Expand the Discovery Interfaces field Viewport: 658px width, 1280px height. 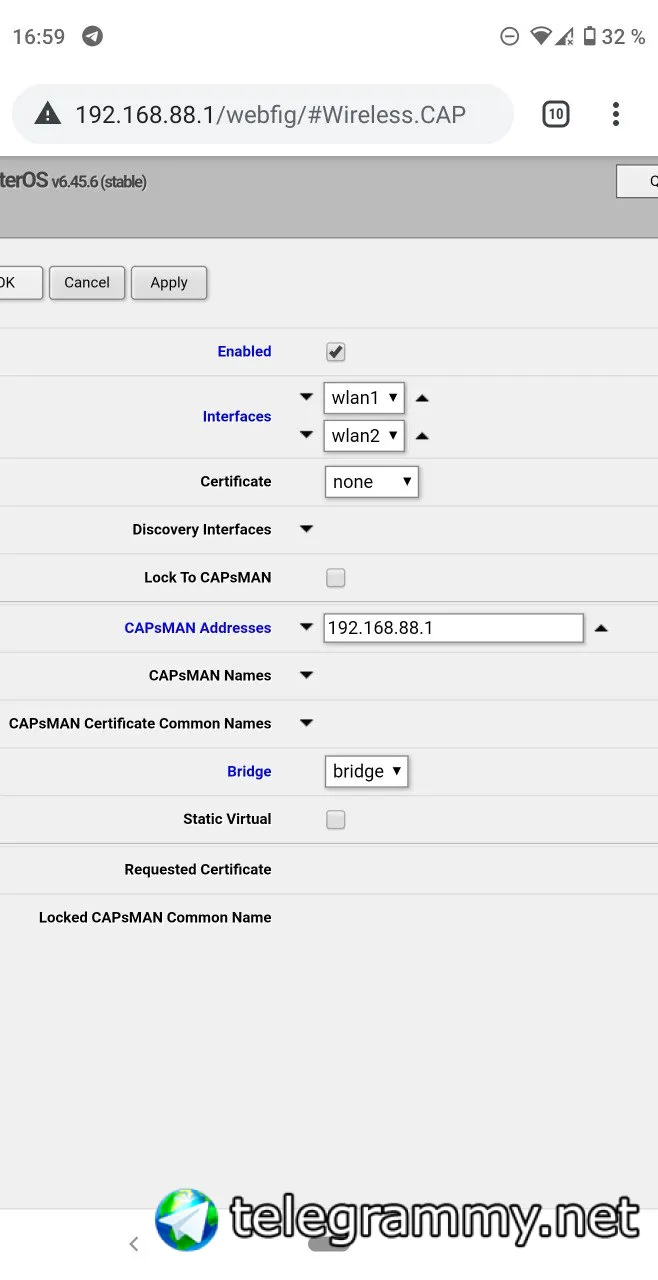(x=307, y=529)
